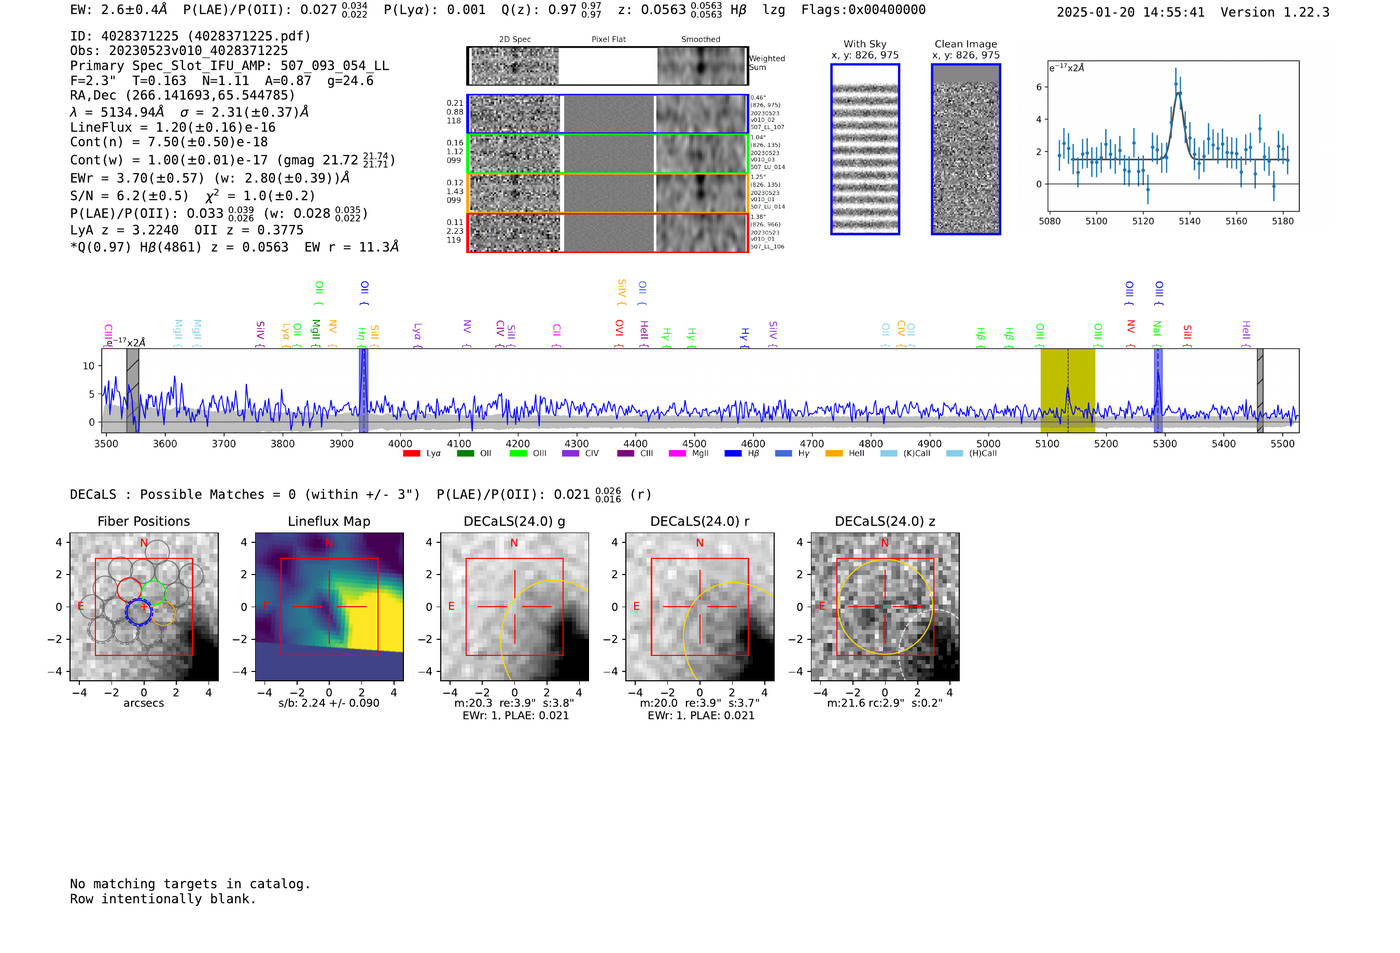
Task: Click the m:21.6 rc:2.9" caption under DECaLS z
Action: (x=885, y=703)
